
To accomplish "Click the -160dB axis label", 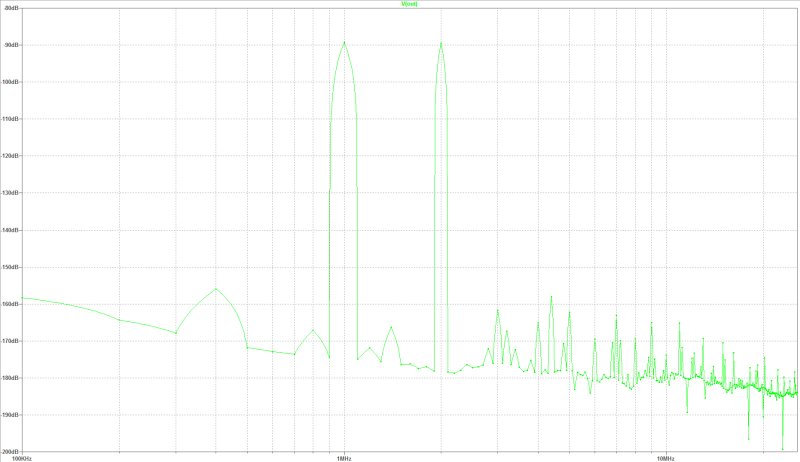I will pos(10,304).
